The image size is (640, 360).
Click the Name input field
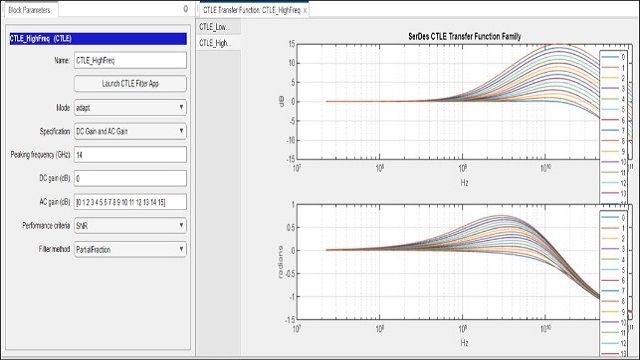tap(130, 60)
